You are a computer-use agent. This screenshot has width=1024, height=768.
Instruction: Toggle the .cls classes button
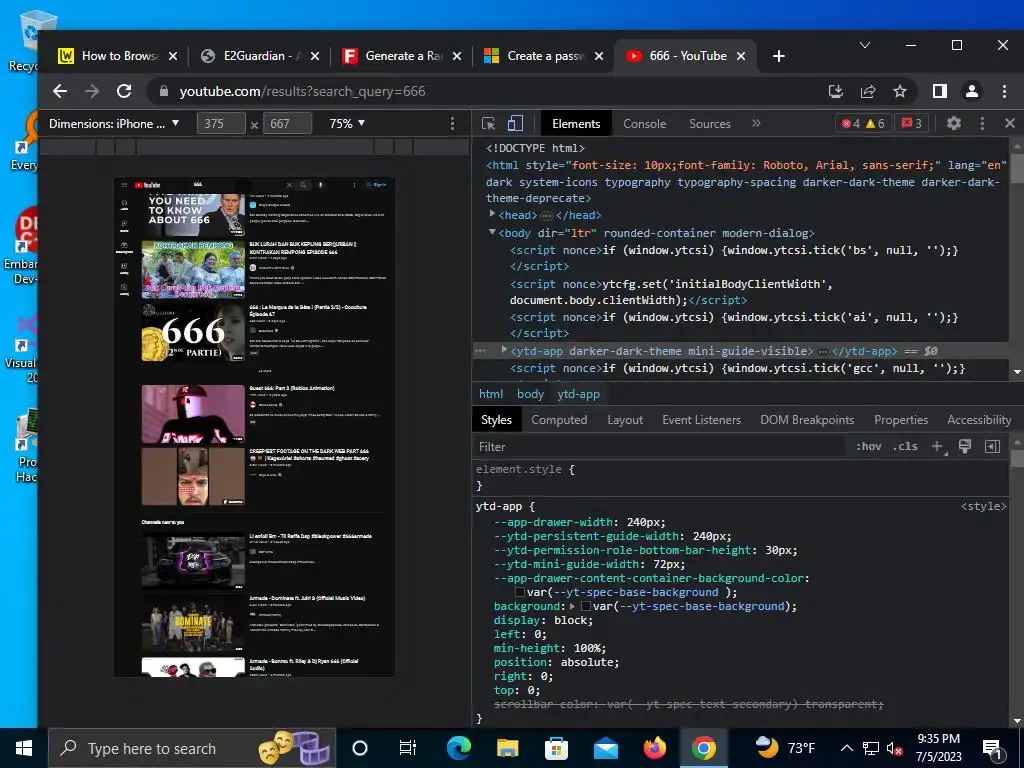905,447
